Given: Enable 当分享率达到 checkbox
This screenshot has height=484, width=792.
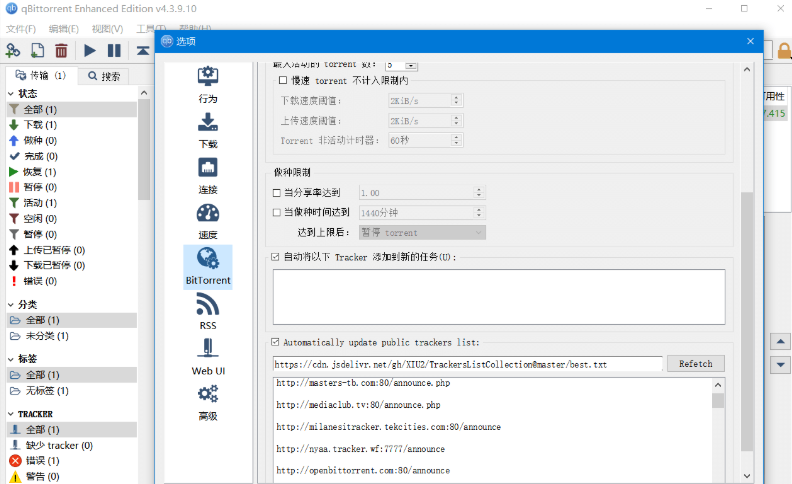Looking at the screenshot, I should (276, 192).
